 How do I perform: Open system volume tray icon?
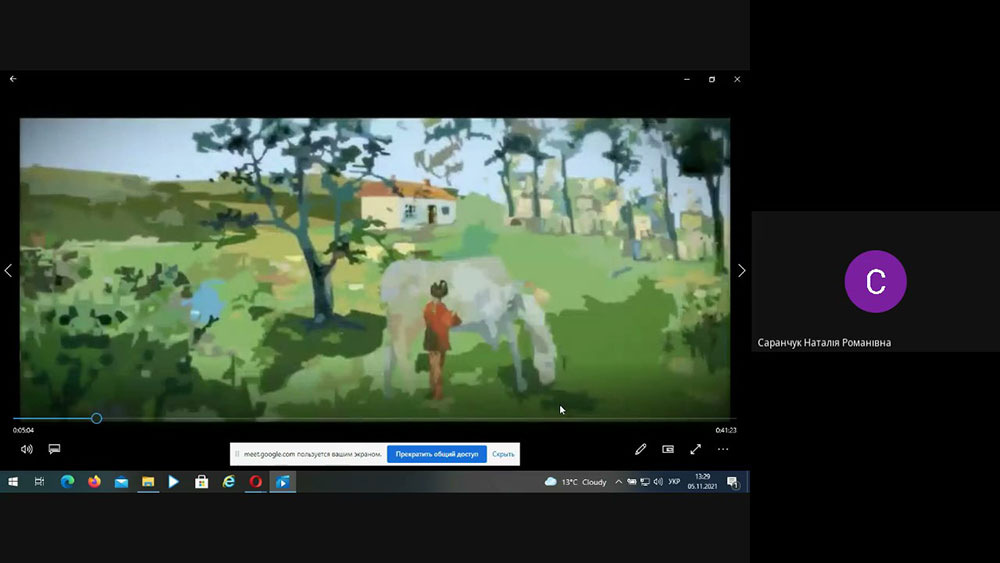(x=658, y=482)
